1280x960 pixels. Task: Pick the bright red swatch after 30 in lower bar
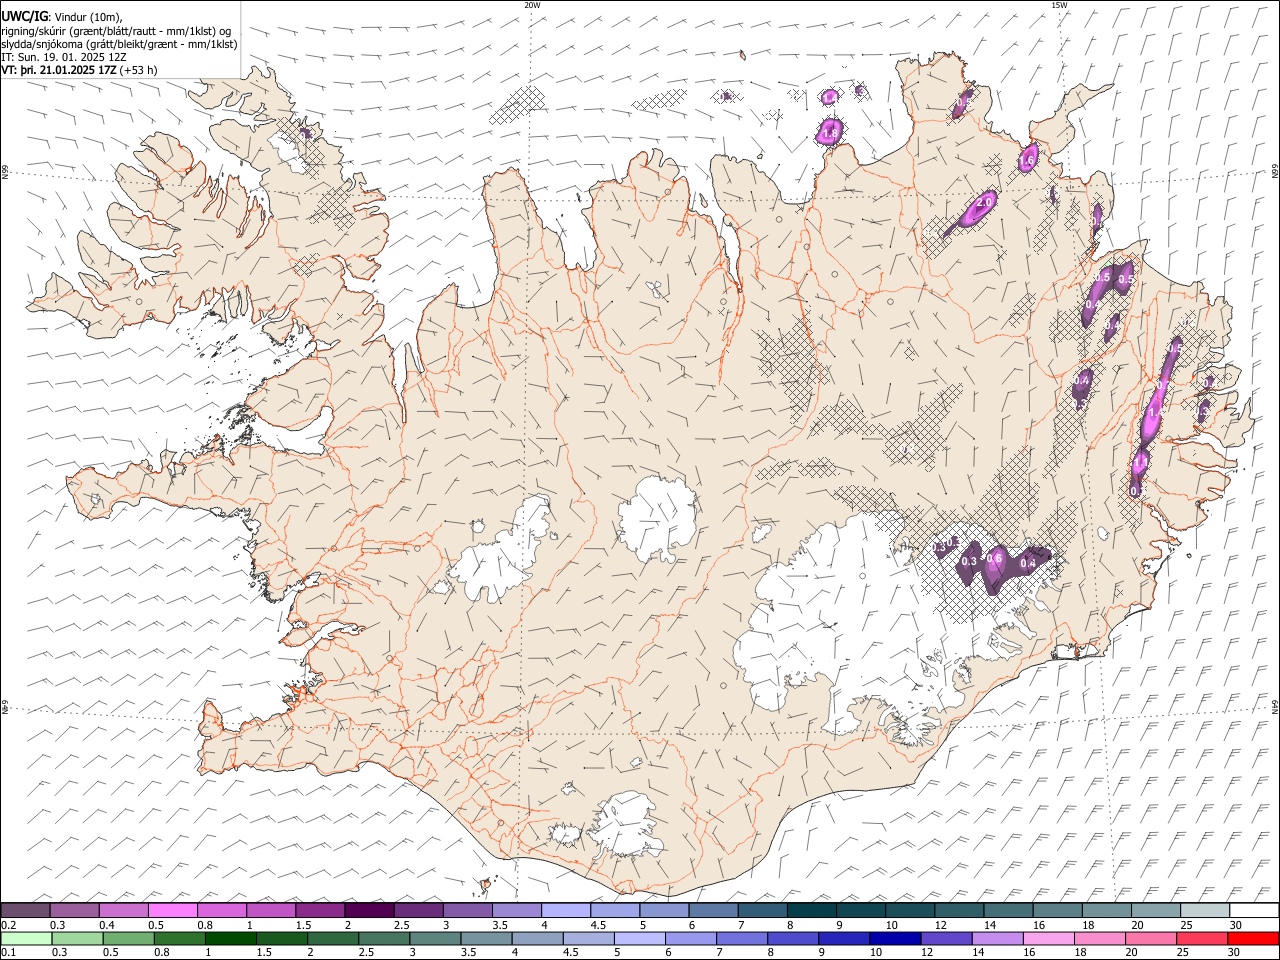(1253, 938)
